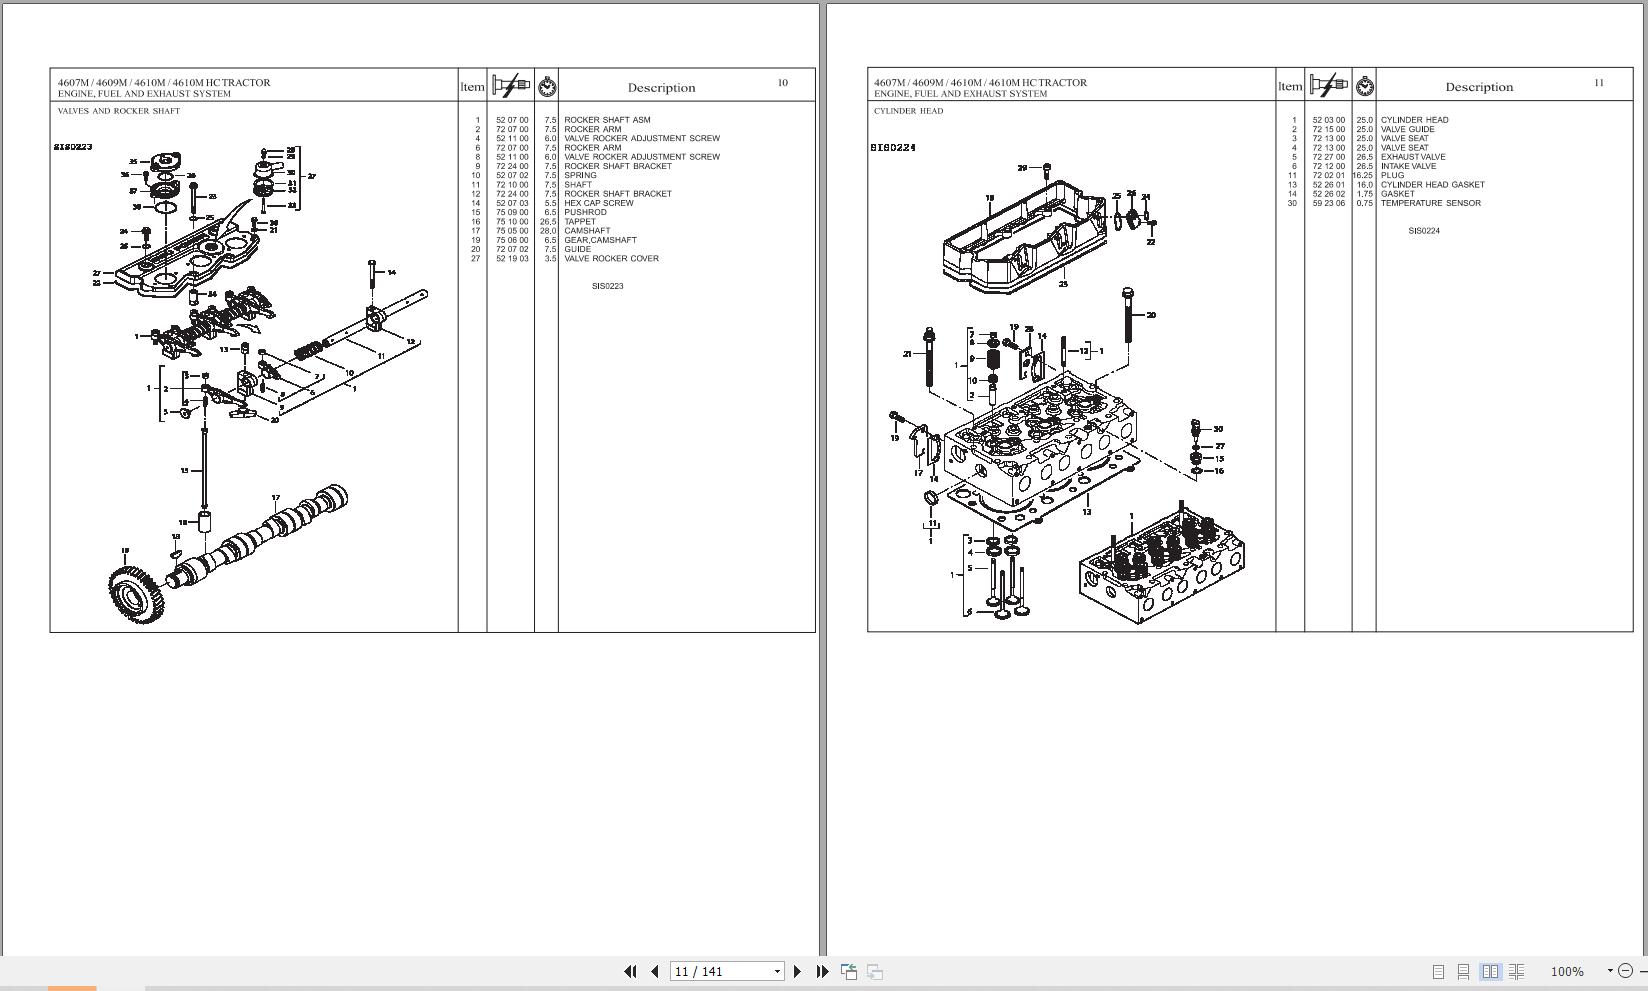Click the greyed next view icon
Viewport: 1648px width, 991px height.
coord(874,971)
